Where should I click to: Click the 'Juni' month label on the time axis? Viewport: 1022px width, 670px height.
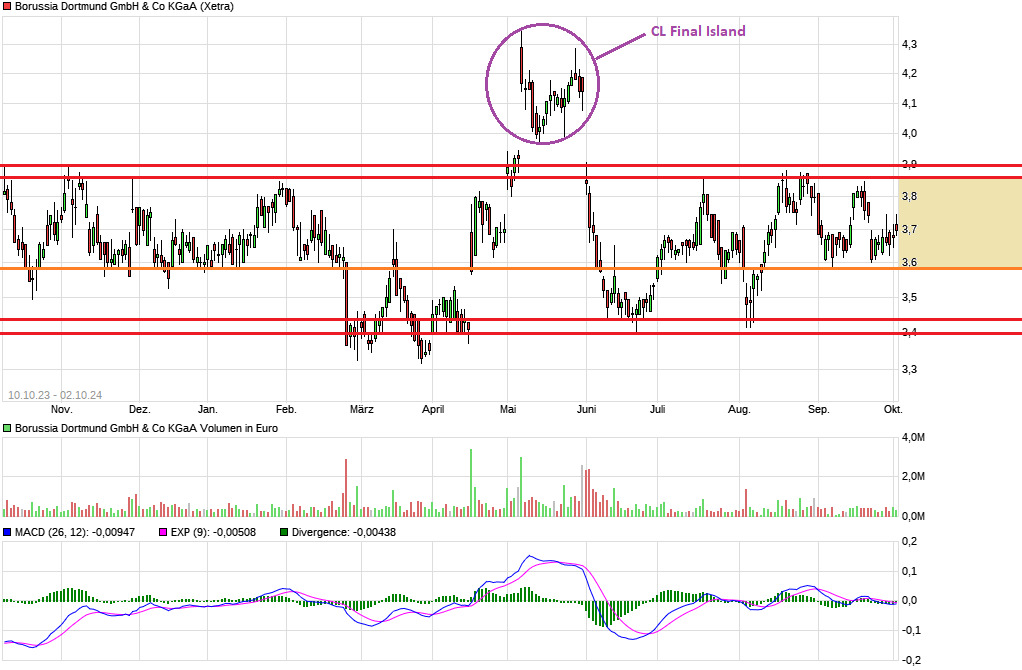coord(587,409)
